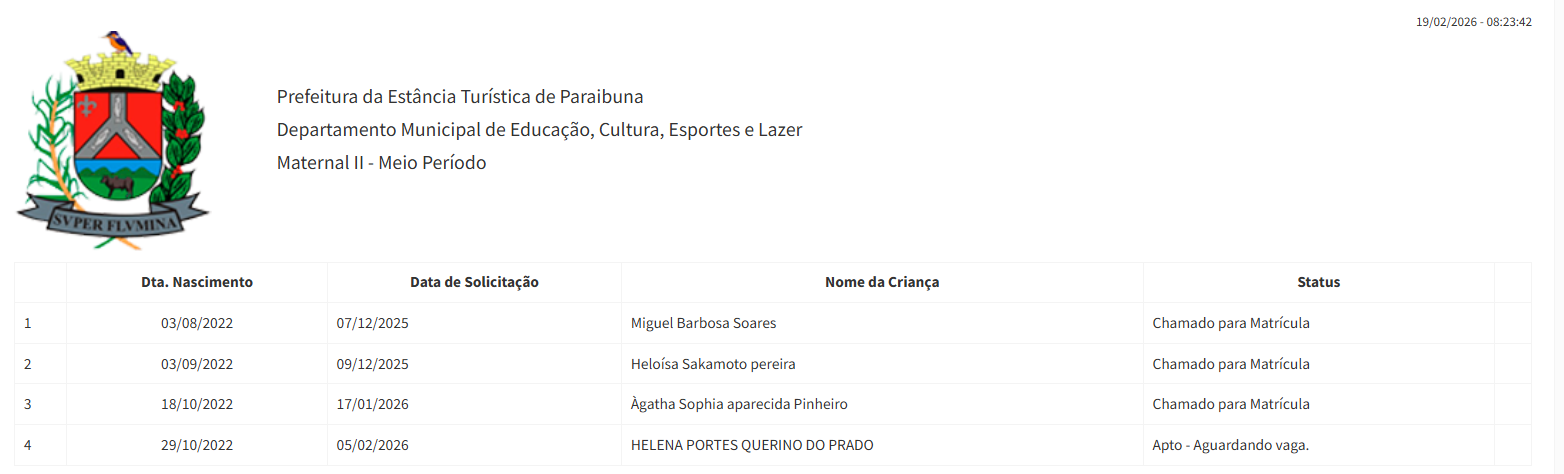Click the Status column header
This screenshot has width=1564, height=474.
[x=1318, y=282]
